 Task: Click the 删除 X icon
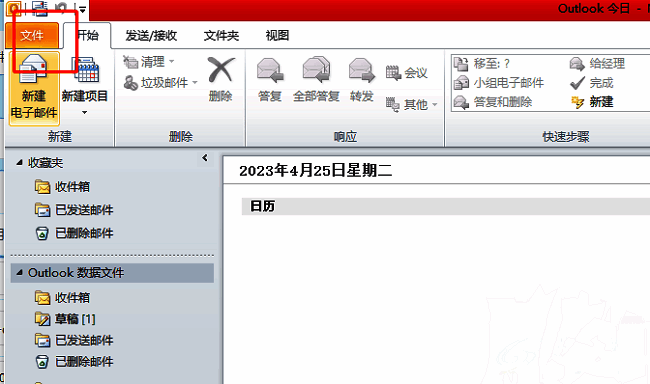pyautogui.click(x=221, y=70)
